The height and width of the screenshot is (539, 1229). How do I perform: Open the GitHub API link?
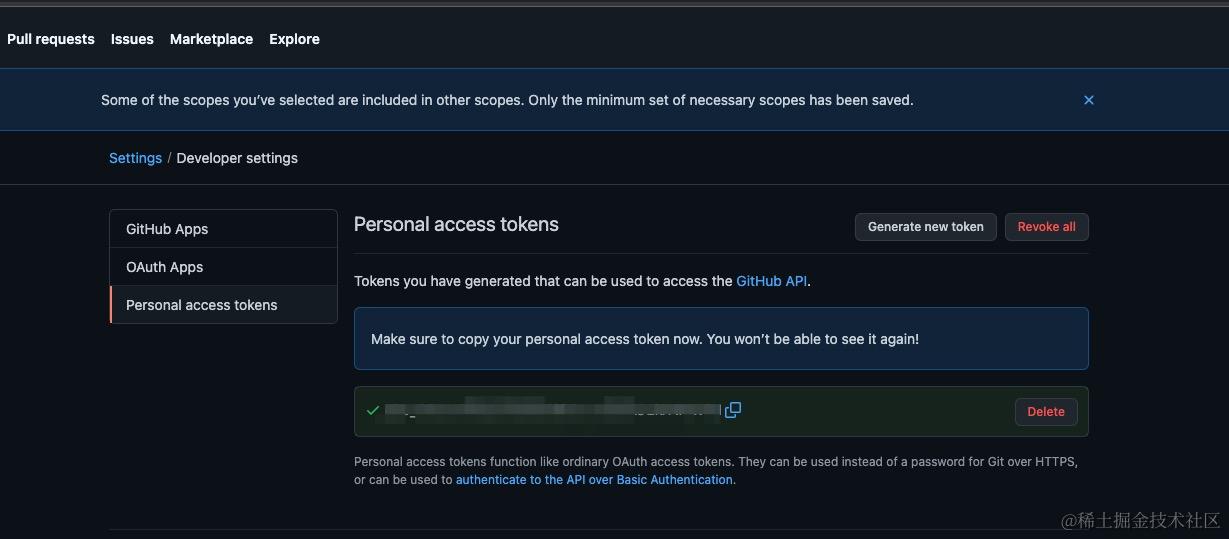pos(771,281)
